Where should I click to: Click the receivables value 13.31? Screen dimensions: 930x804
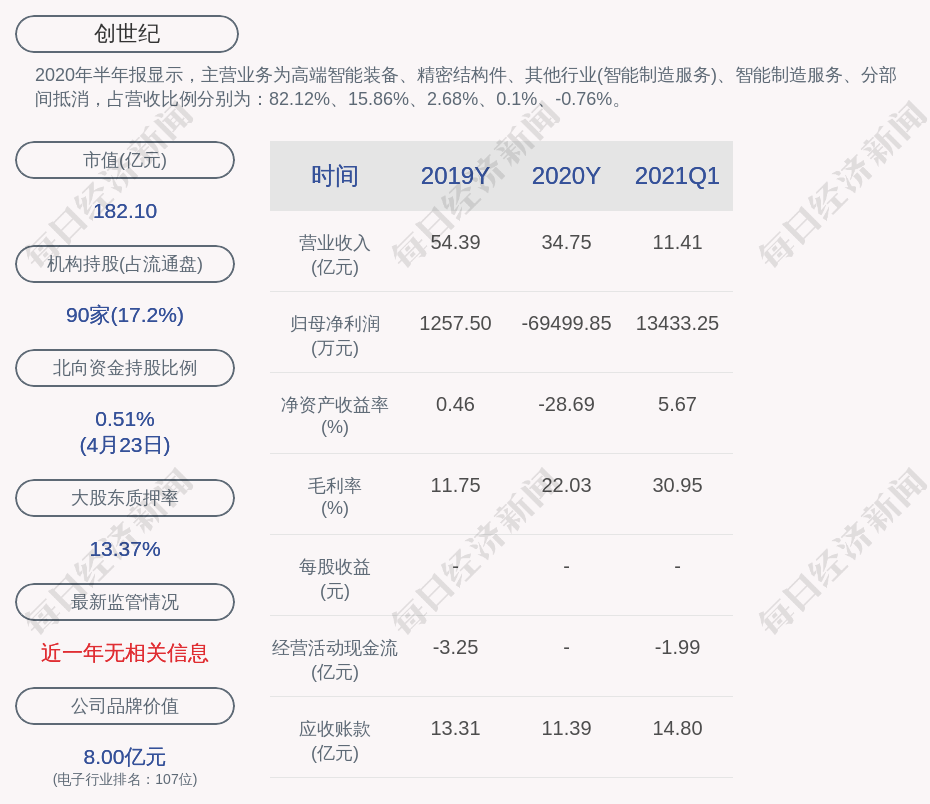coord(455,729)
